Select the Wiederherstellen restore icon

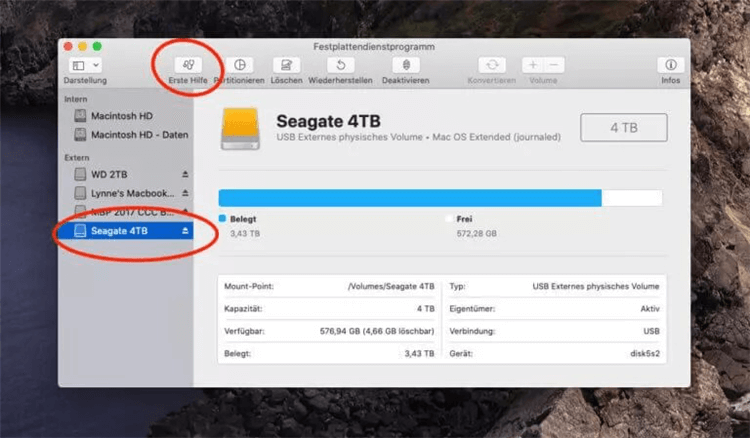340,65
